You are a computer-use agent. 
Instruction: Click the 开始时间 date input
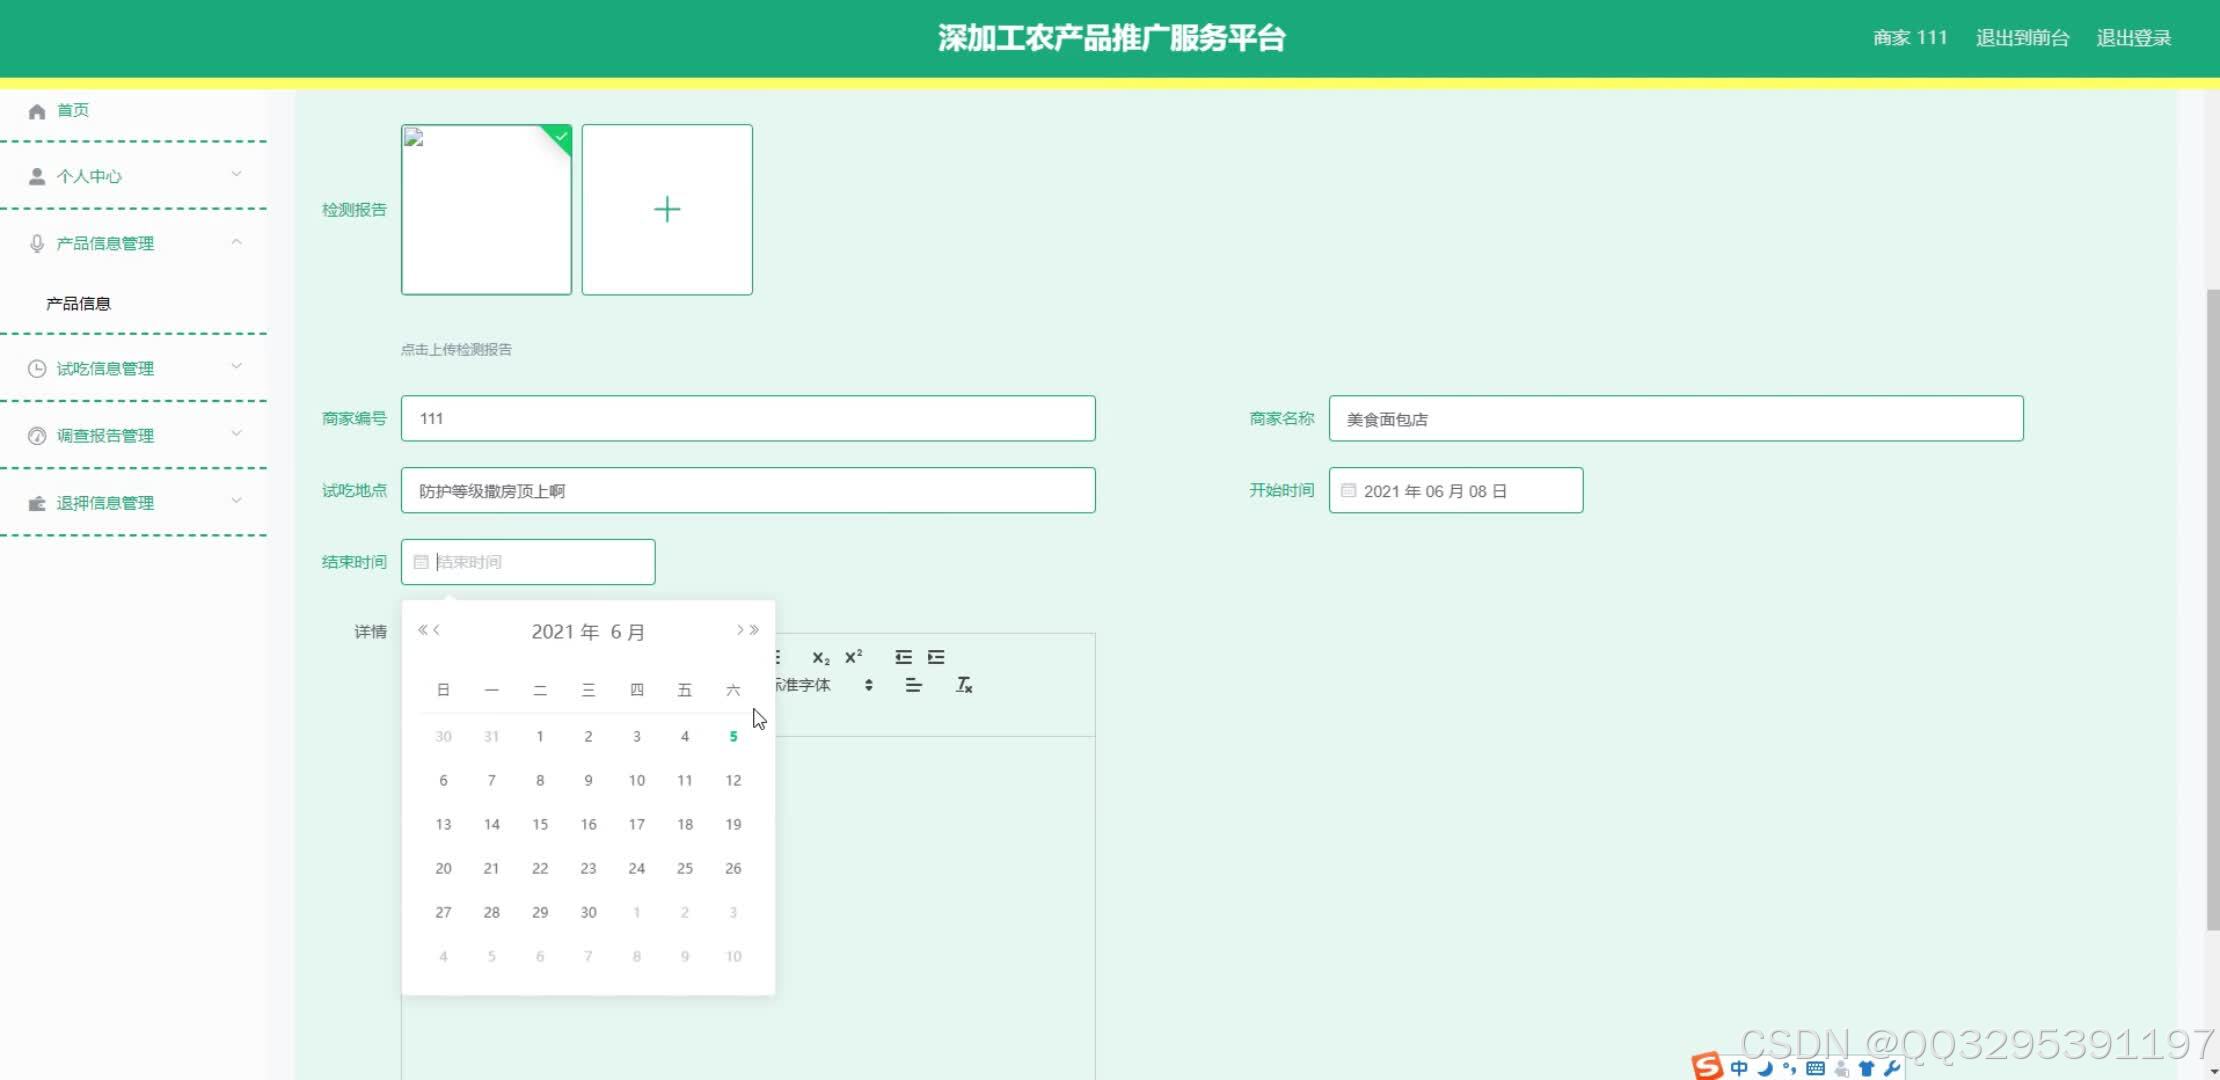tap(1456, 490)
